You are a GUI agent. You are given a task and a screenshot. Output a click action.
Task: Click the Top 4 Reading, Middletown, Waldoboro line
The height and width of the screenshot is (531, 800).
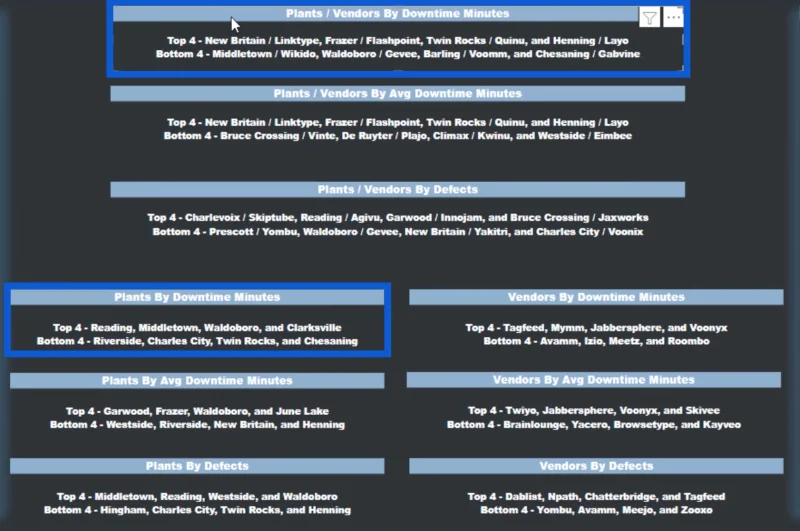click(197, 328)
